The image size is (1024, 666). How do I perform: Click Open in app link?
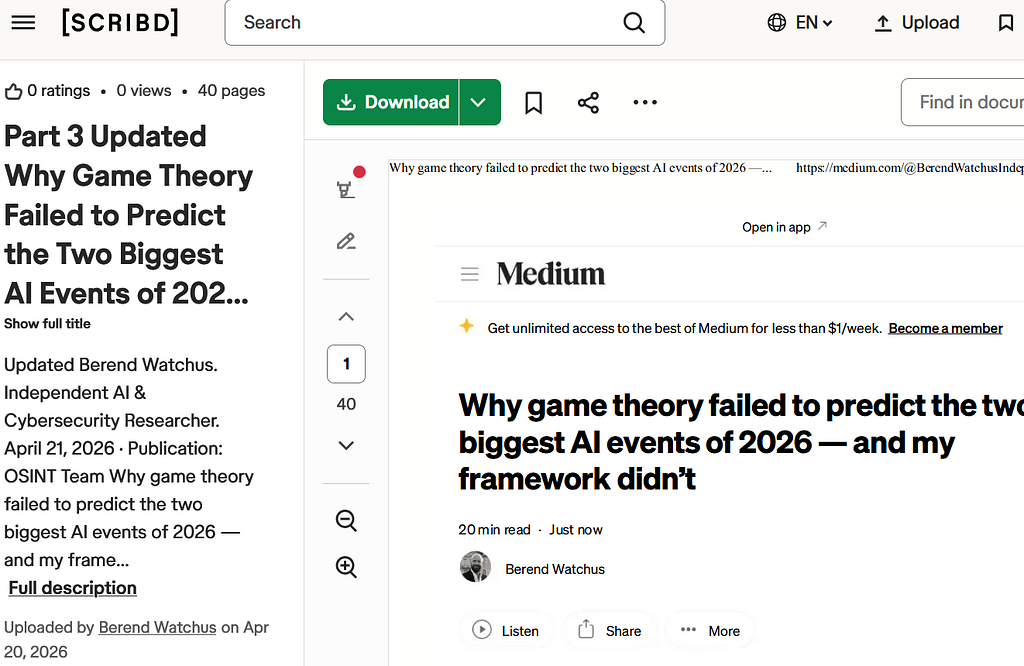(x=784, y=227)
